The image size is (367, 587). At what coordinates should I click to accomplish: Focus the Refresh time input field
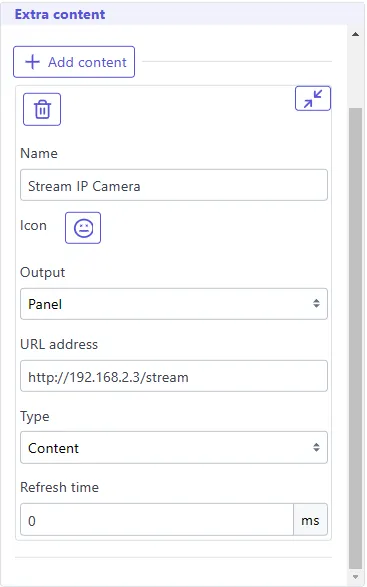(157, 520)
